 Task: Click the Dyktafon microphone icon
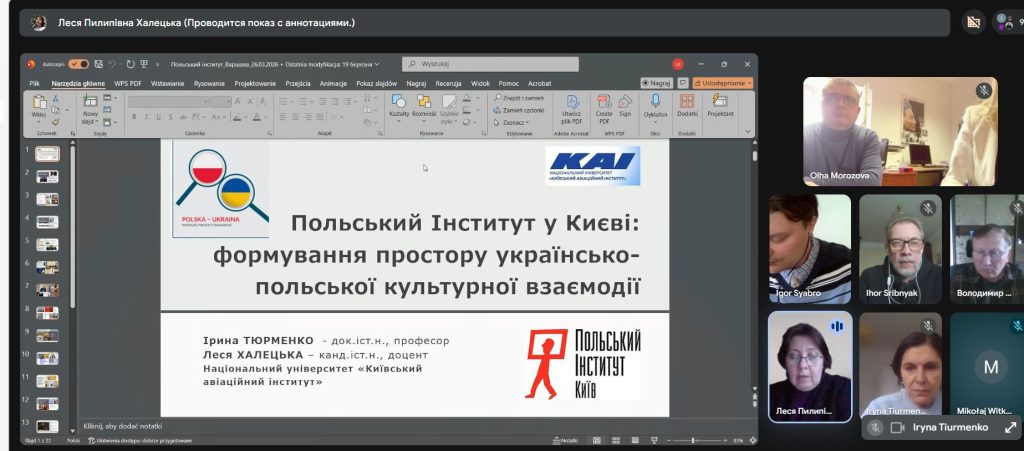(656, 104)
